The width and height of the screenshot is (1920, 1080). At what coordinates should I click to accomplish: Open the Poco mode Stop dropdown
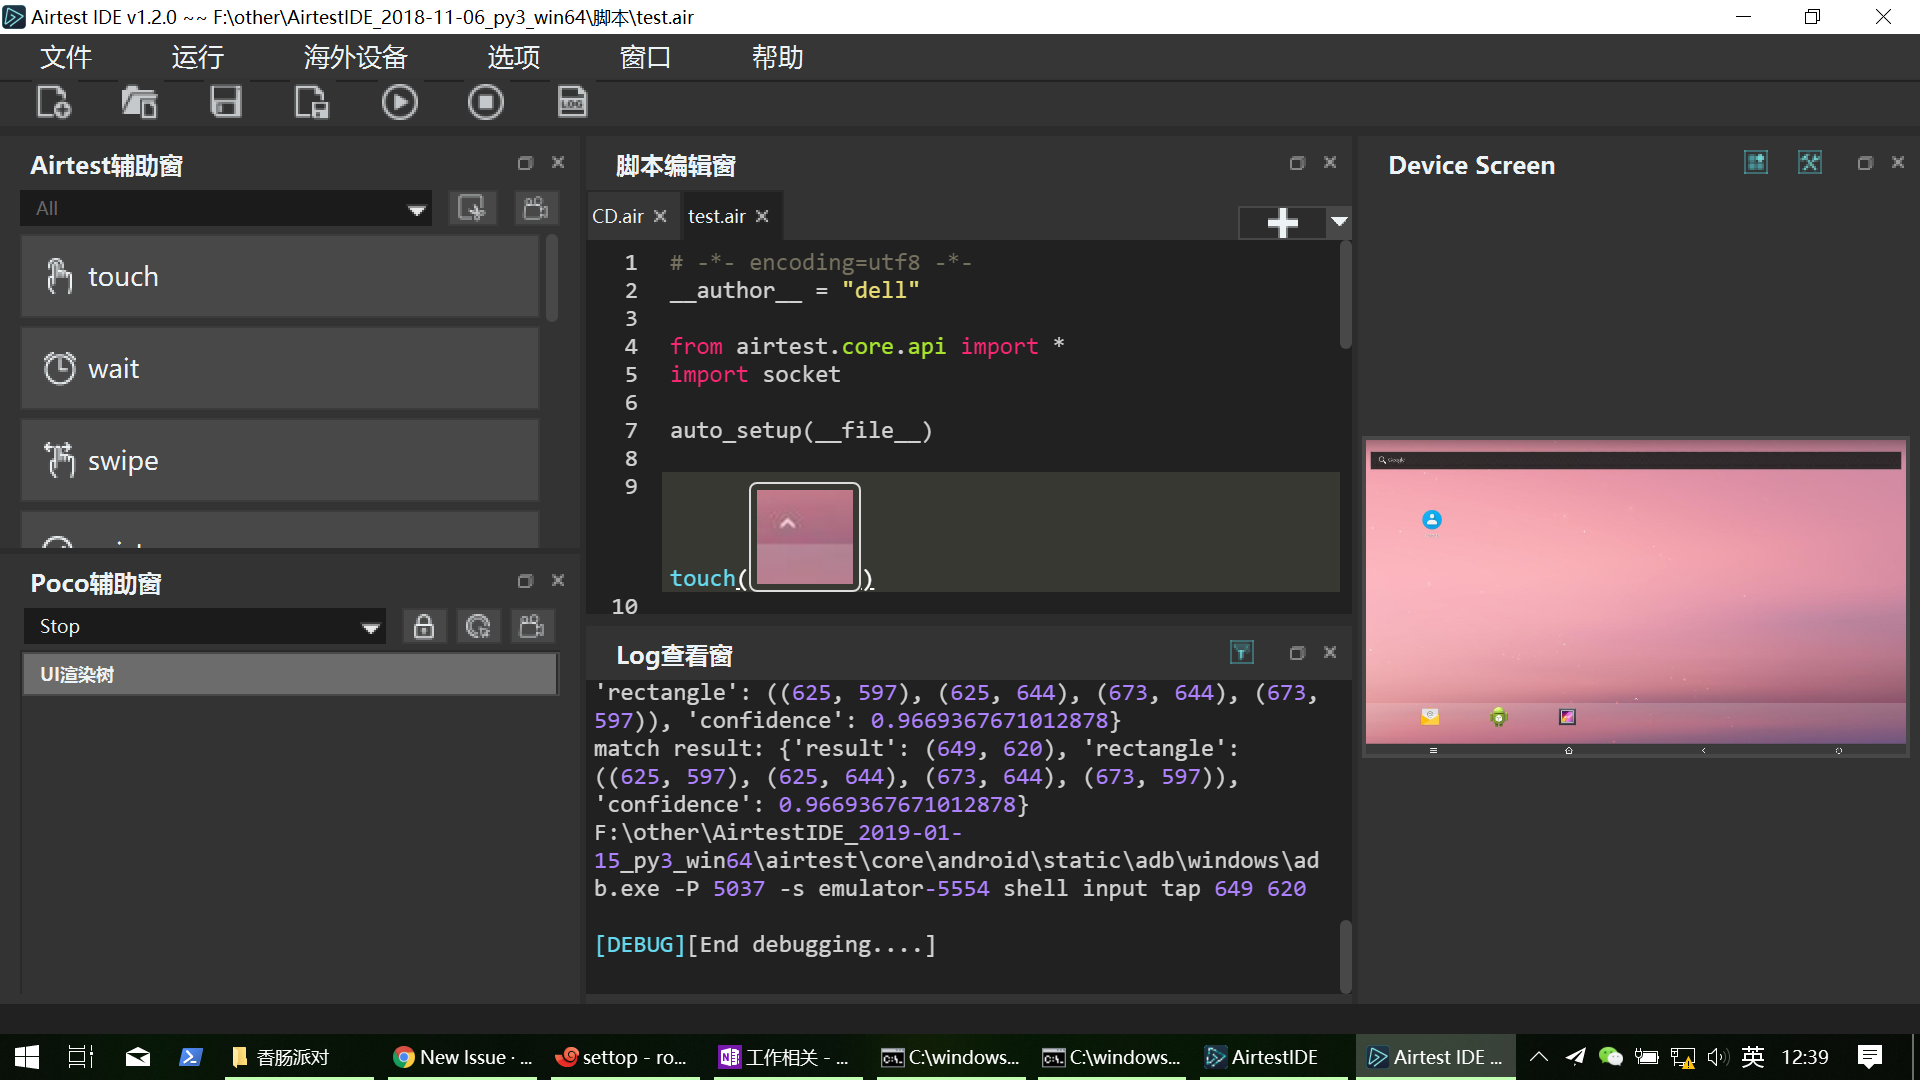tap(205, 626)
